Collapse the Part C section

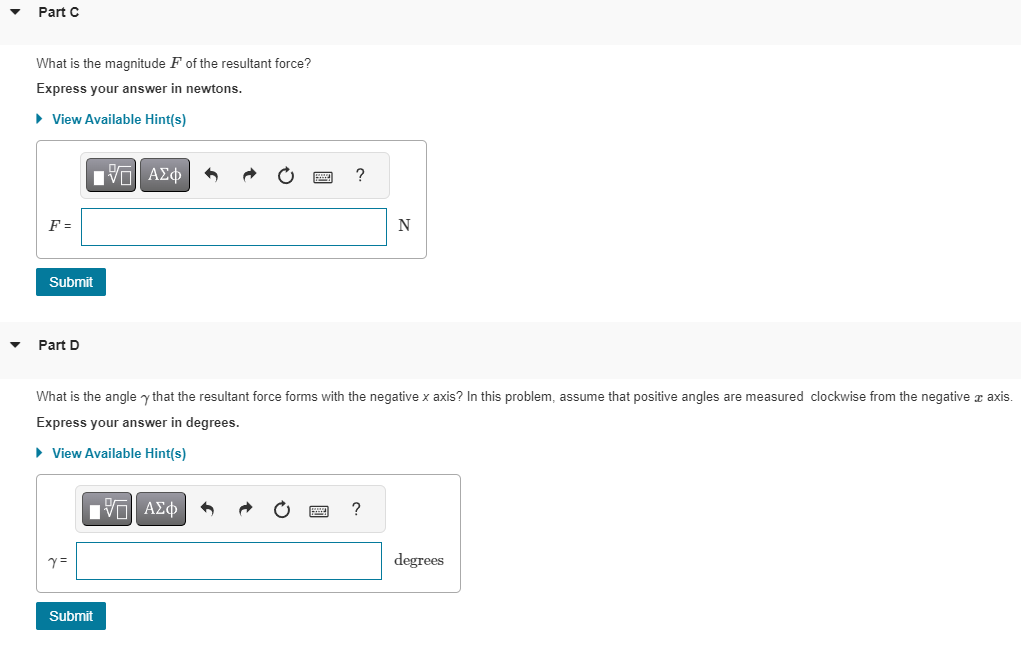tap(14, 11)
